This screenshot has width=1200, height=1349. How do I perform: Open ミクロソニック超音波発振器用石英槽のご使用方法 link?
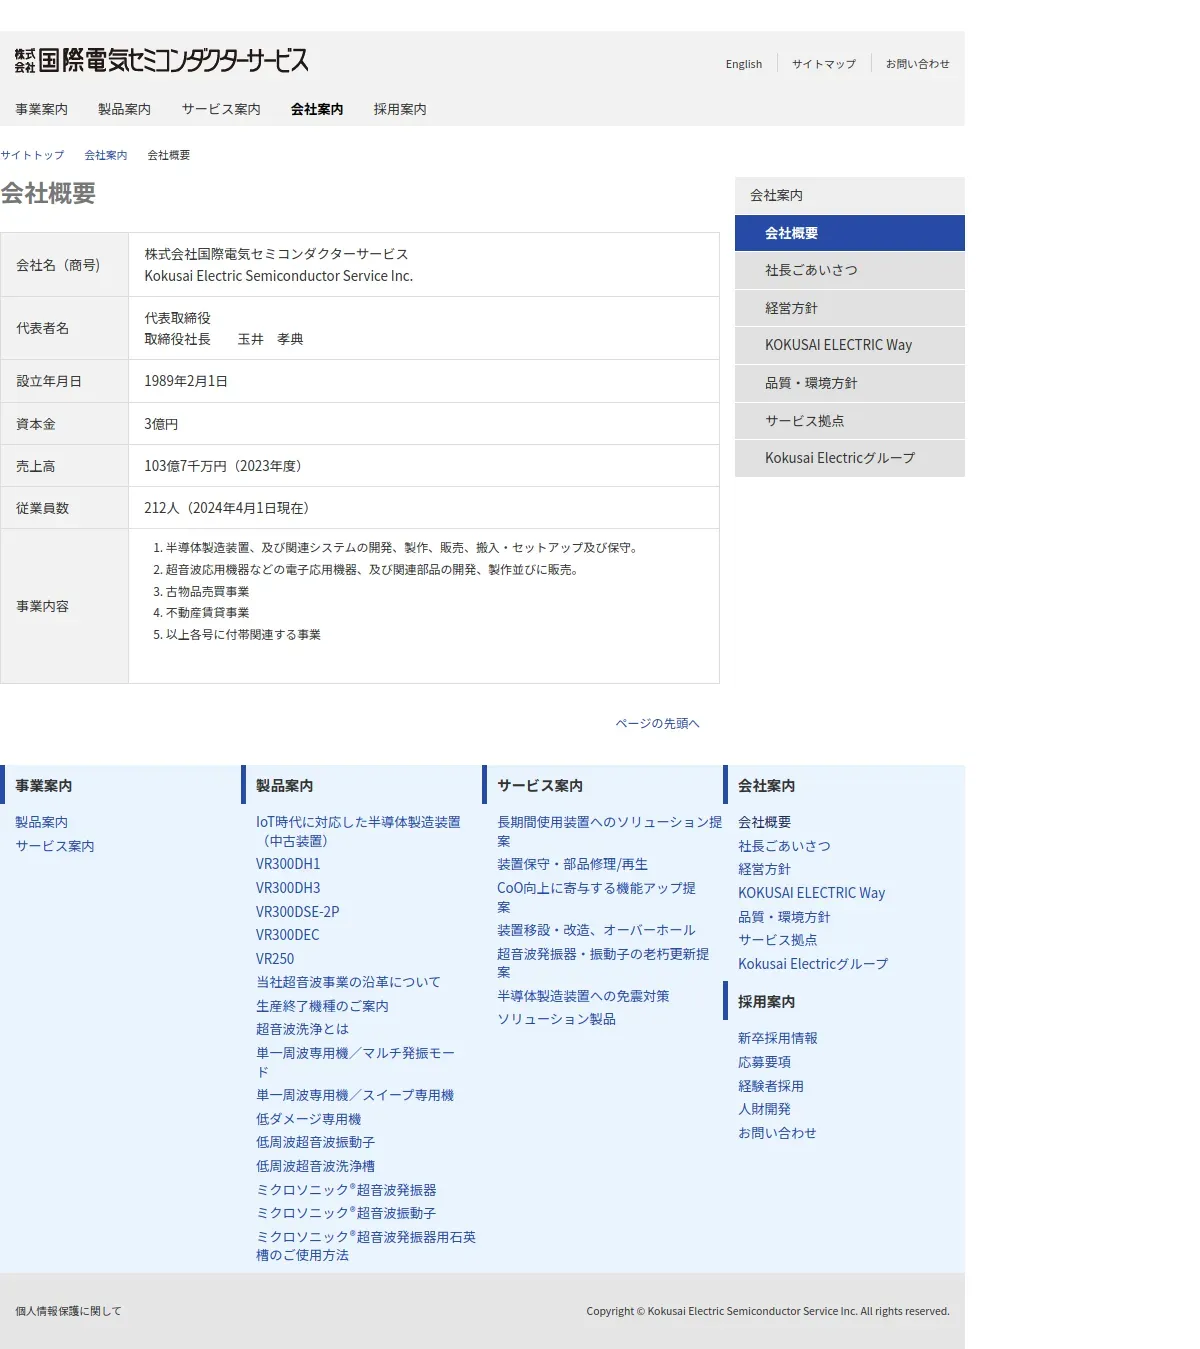tap(366, 1246)
